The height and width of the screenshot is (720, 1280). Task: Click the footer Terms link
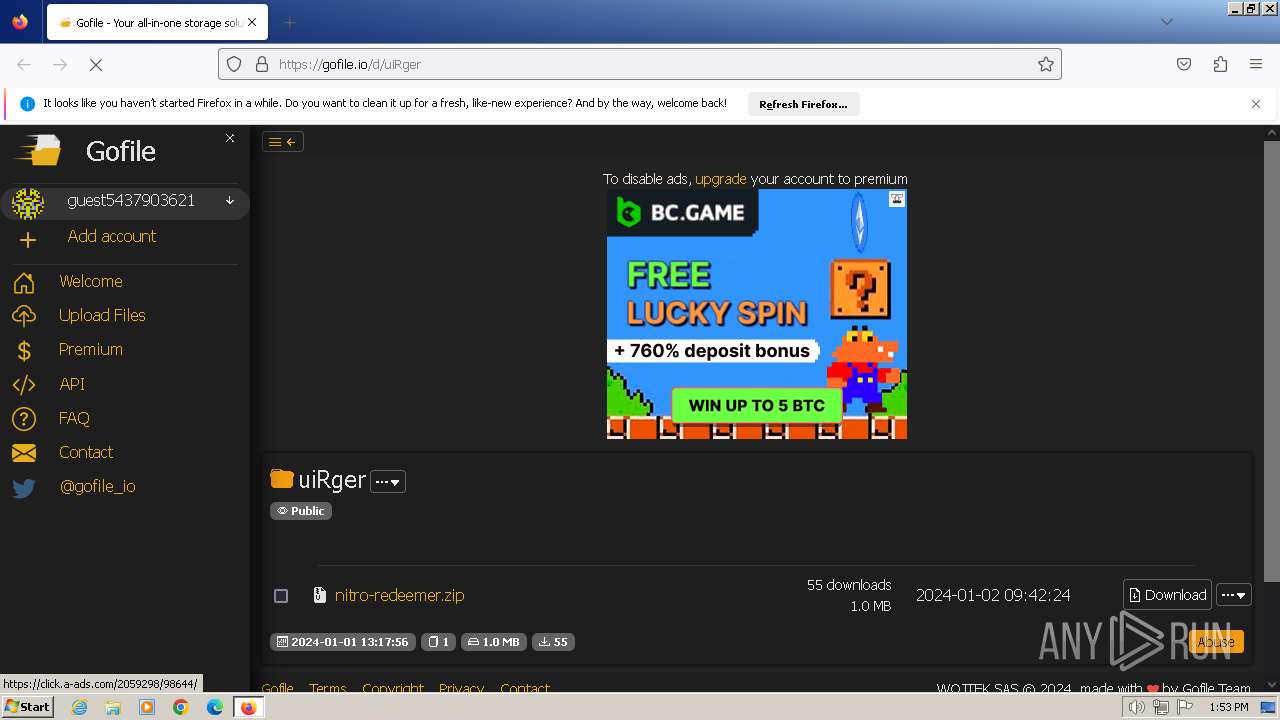(328, 688)
